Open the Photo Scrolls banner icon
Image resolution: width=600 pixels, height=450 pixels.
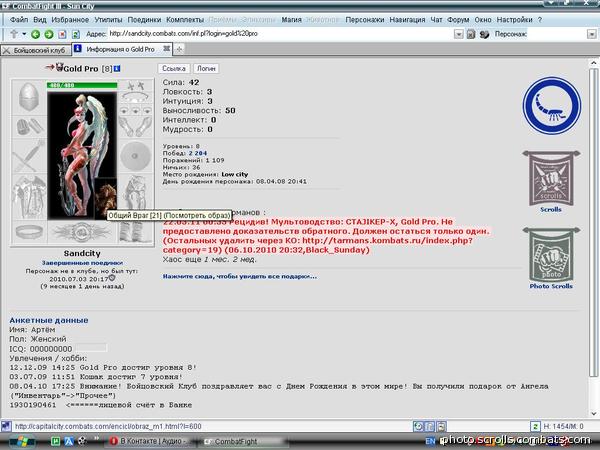coord(551,254)
